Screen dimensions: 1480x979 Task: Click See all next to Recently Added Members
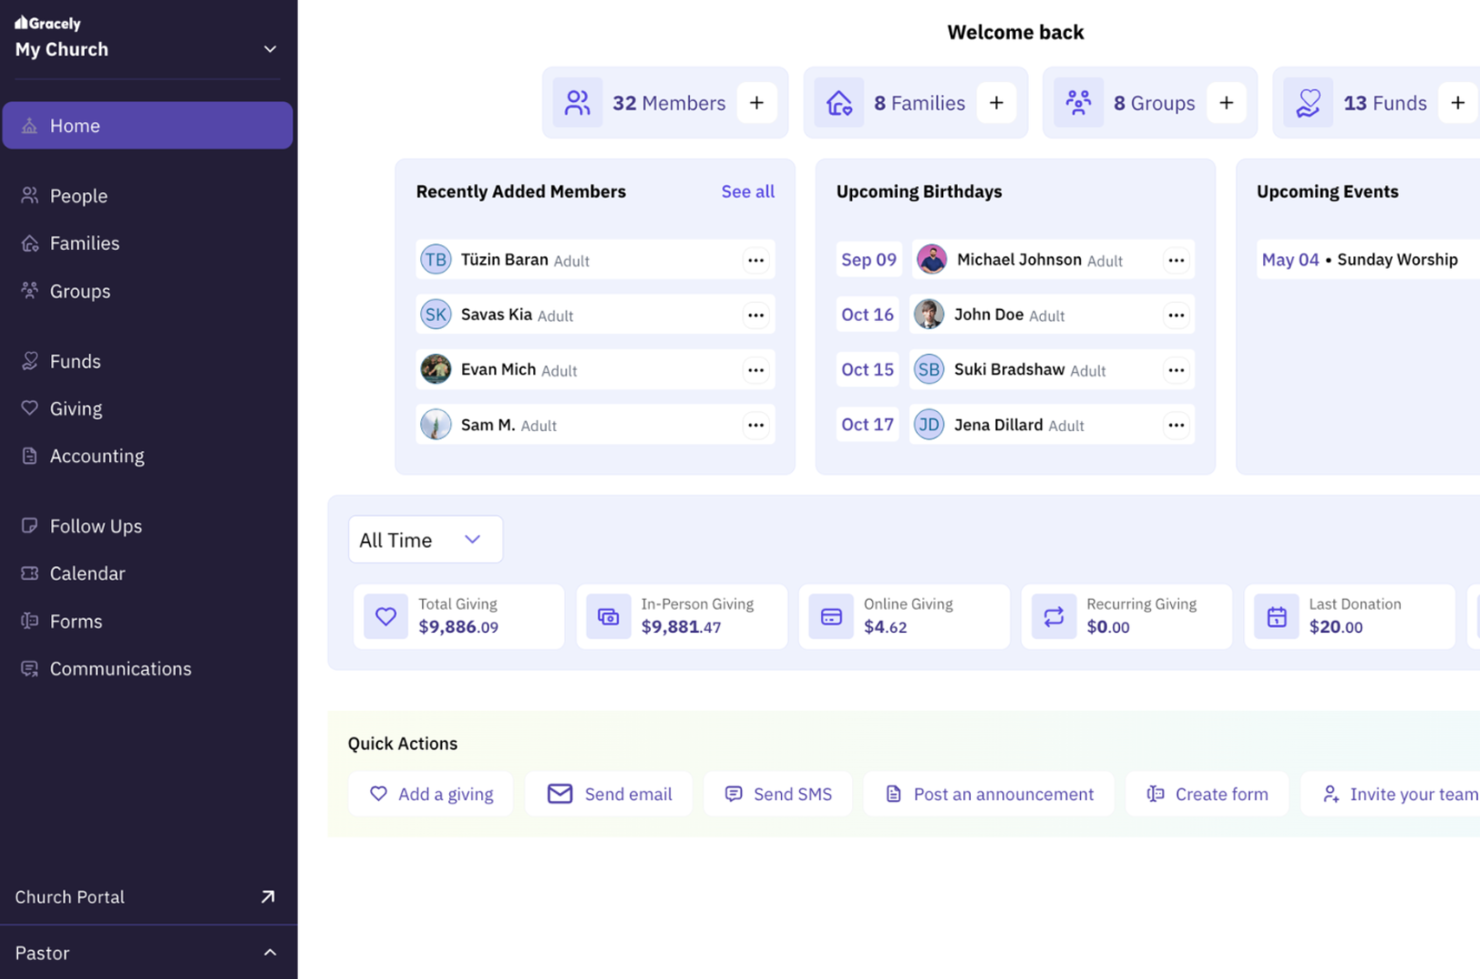coord(748,191)
